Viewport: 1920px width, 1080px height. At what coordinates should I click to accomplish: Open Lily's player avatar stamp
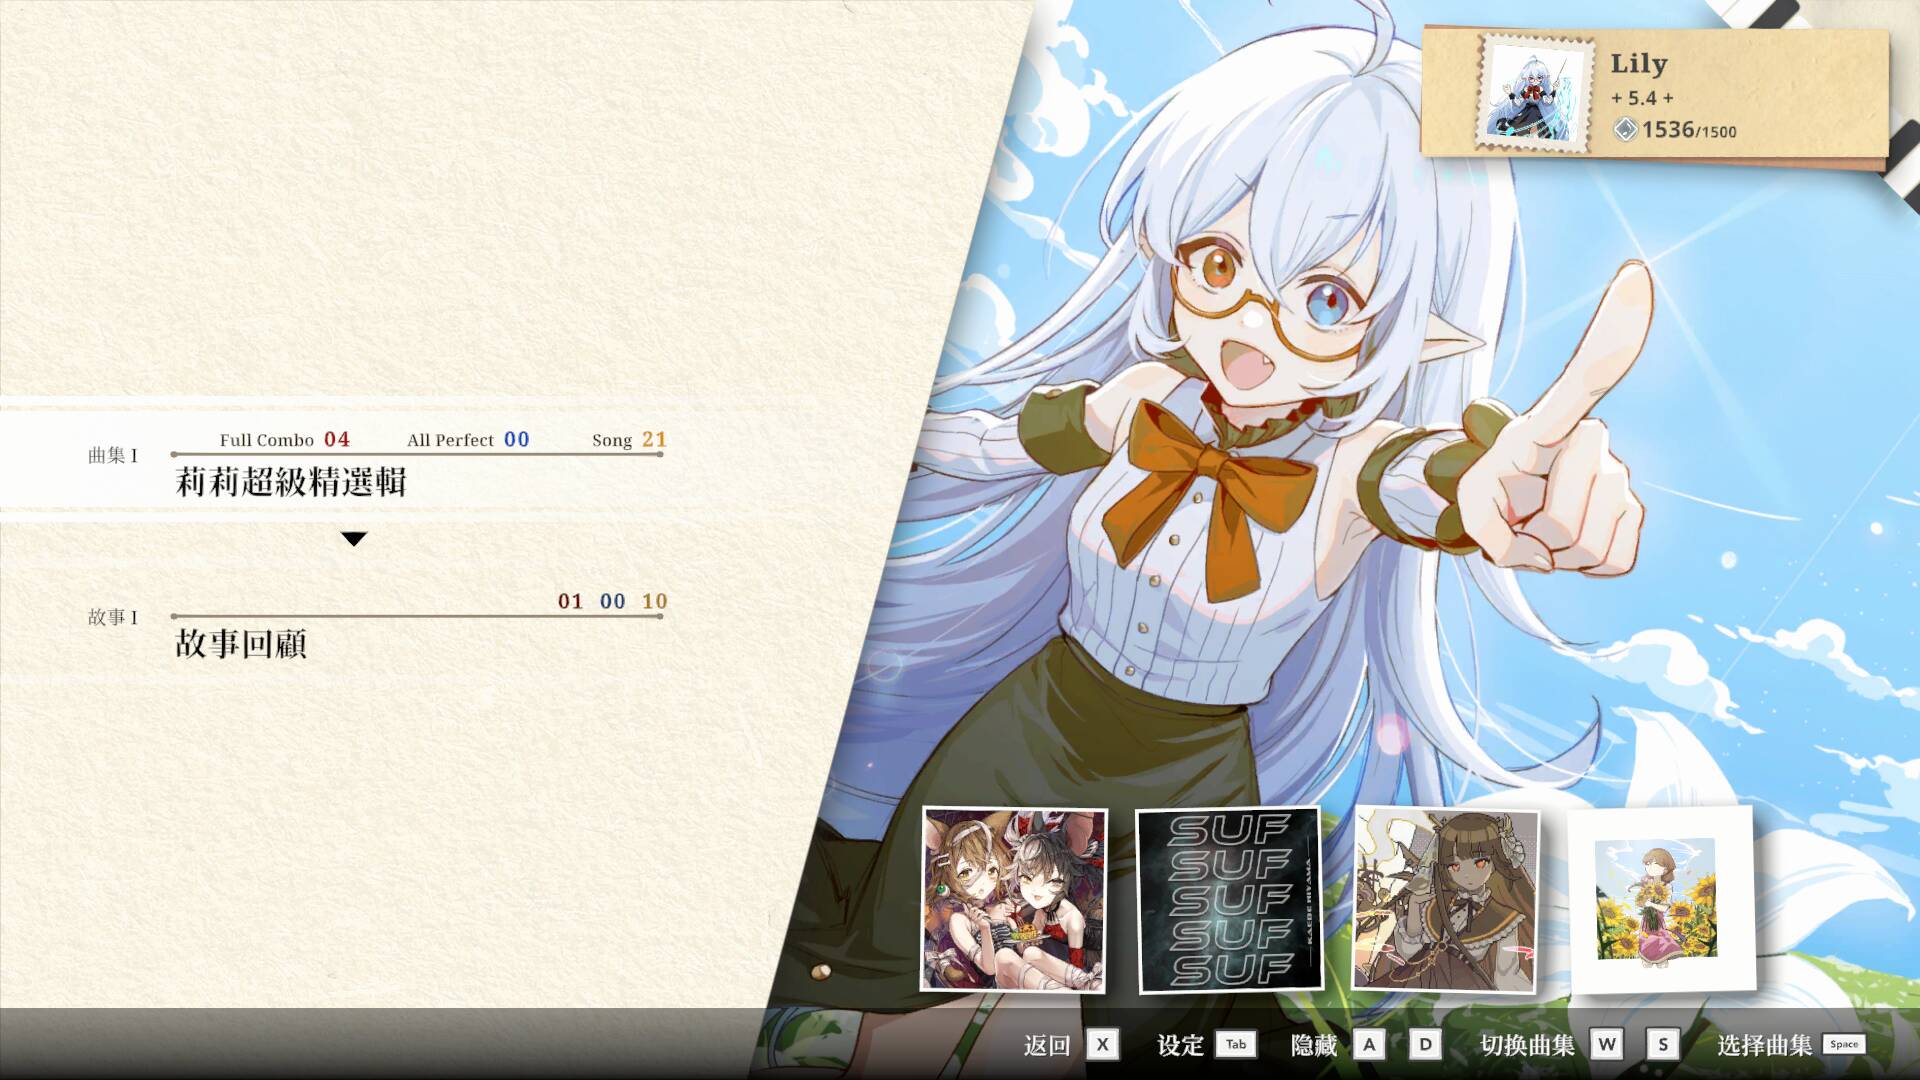(1536, 94)
